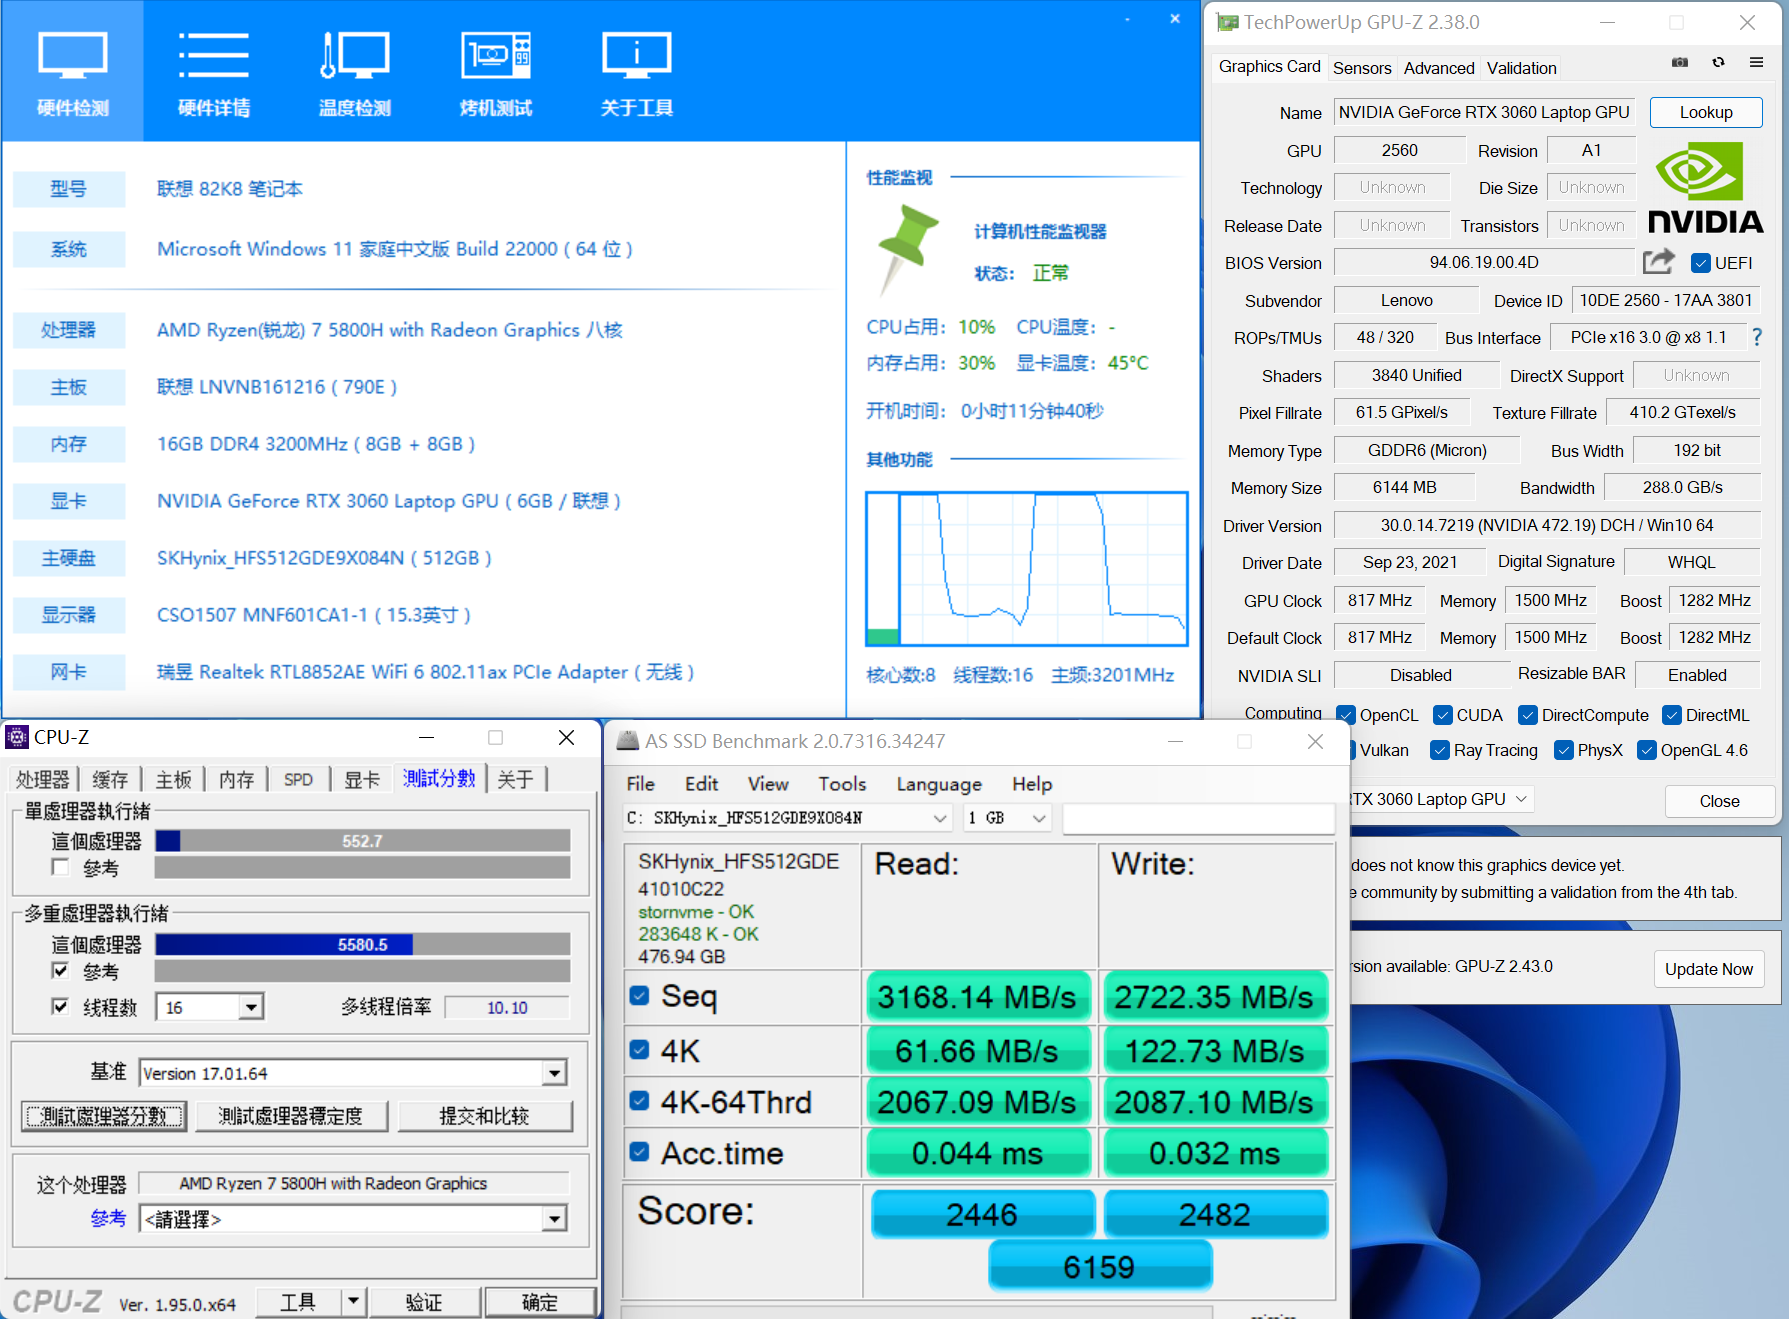Screen dimensions: 1789x1319
Task: Click the GPU-Z screenshot camera icon
Action: tap(1680, 62)
